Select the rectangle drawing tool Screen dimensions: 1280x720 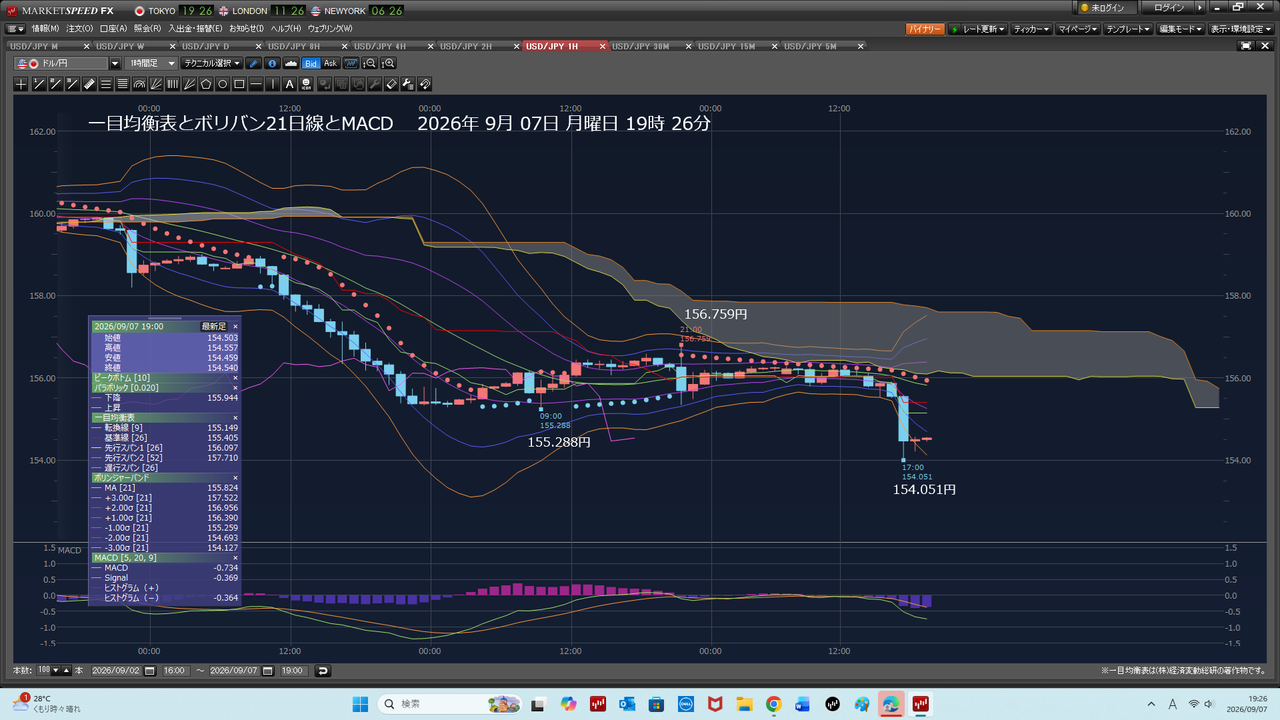point(239,84)
